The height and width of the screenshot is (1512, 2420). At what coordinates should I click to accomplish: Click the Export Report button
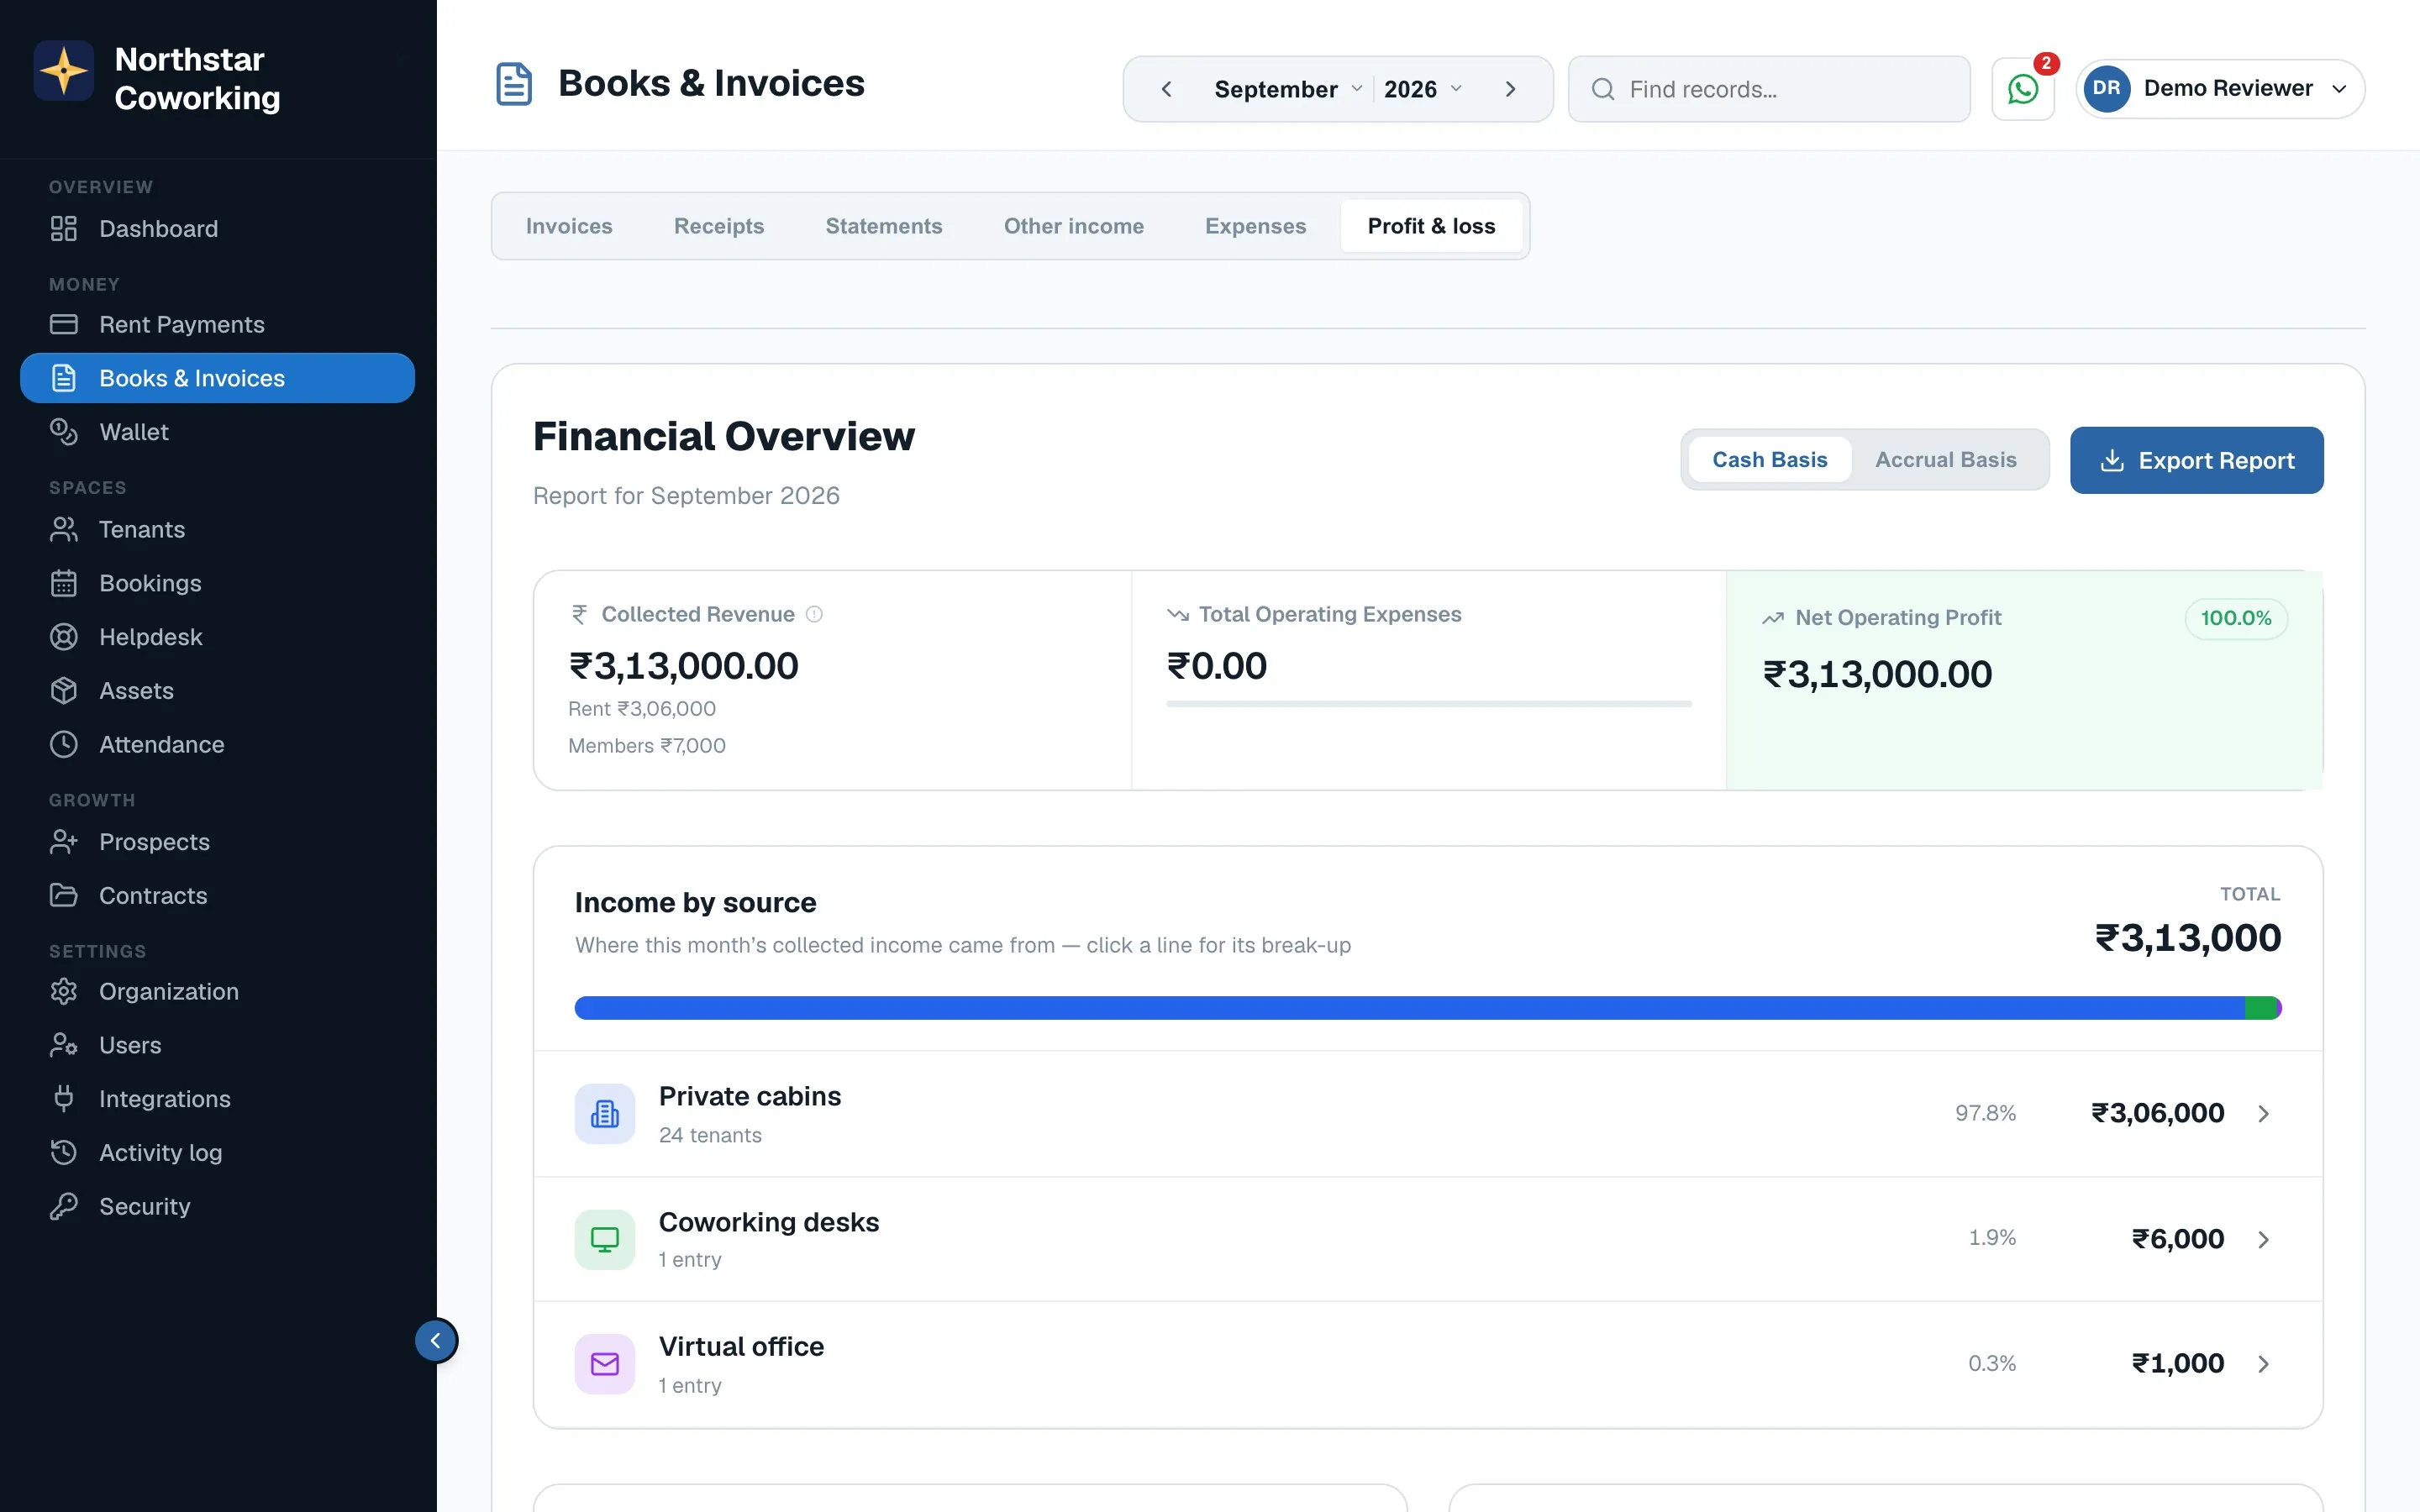coord(2196,460)
